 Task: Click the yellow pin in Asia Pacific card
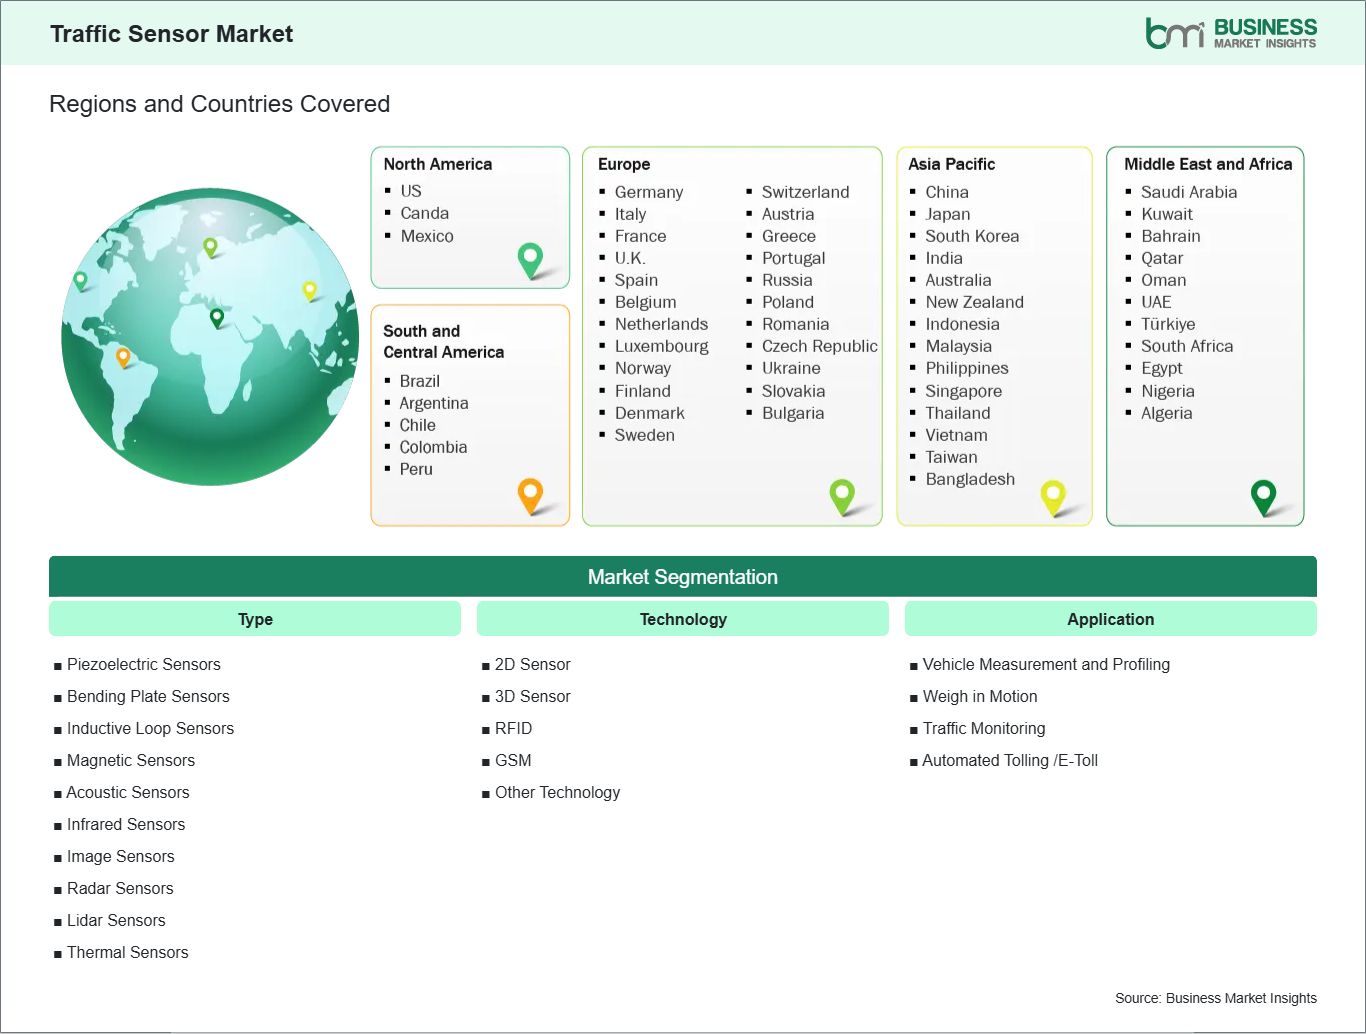pos(1053,497)
